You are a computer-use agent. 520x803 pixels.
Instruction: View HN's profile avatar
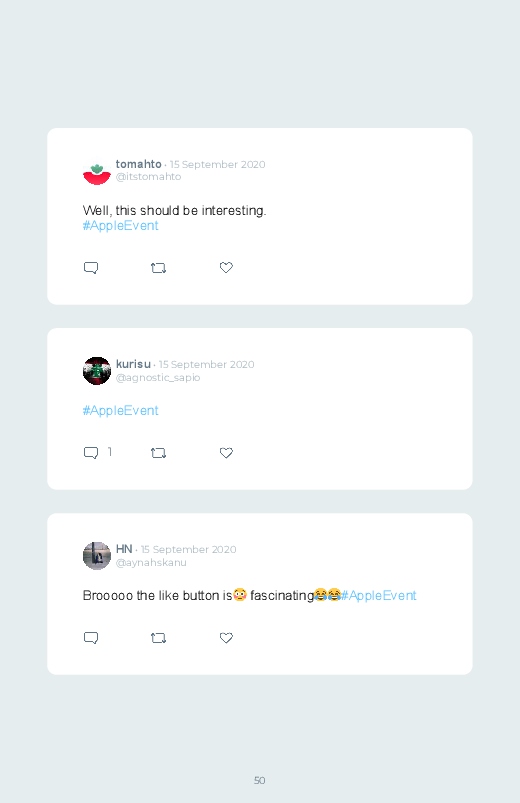tap(97, 556)
